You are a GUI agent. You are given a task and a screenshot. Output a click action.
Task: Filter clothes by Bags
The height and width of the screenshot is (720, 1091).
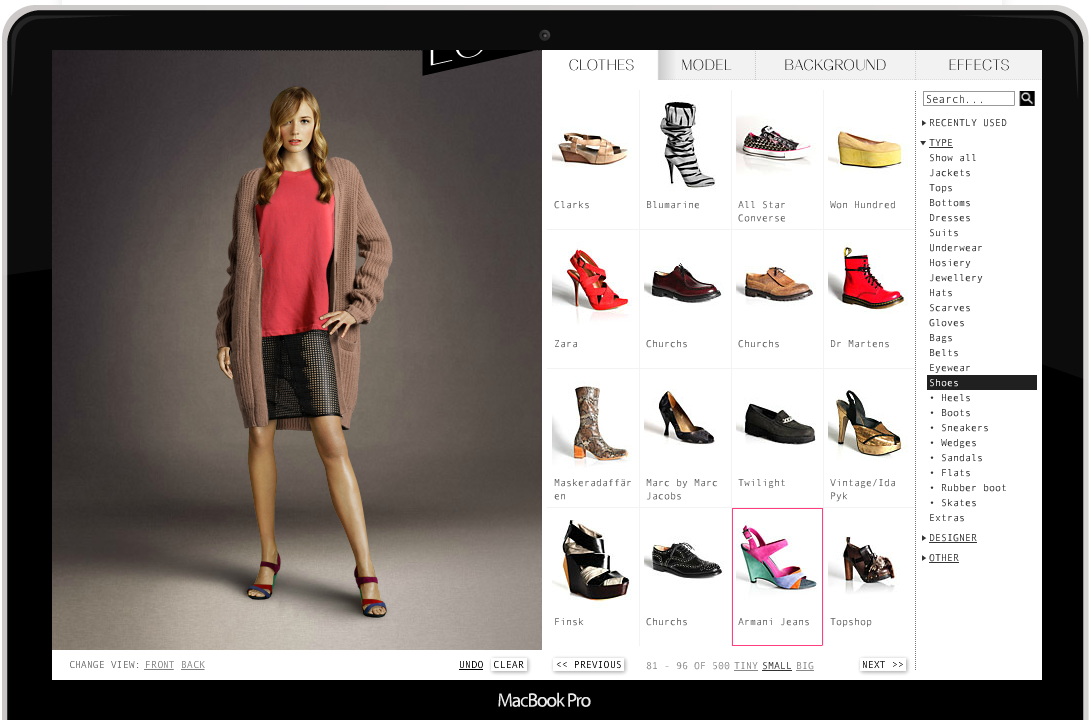[x=941, y=337]
